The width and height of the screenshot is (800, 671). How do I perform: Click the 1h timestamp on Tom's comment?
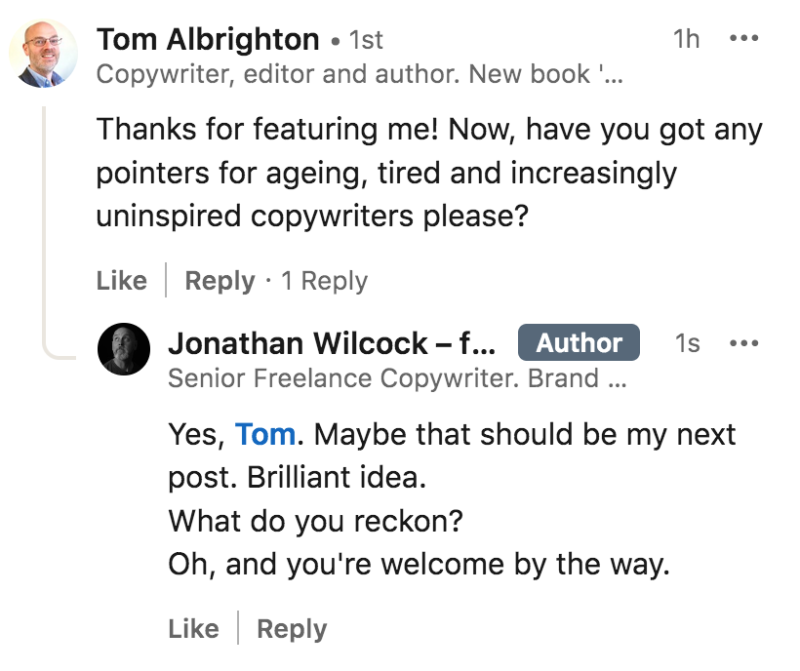click(686, 39)
